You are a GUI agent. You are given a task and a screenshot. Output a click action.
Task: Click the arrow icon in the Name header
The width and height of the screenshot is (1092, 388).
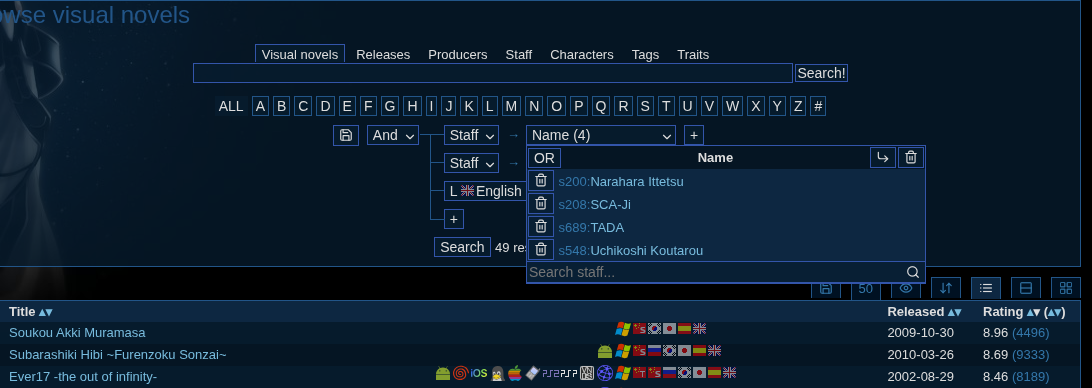pos(882,157)
